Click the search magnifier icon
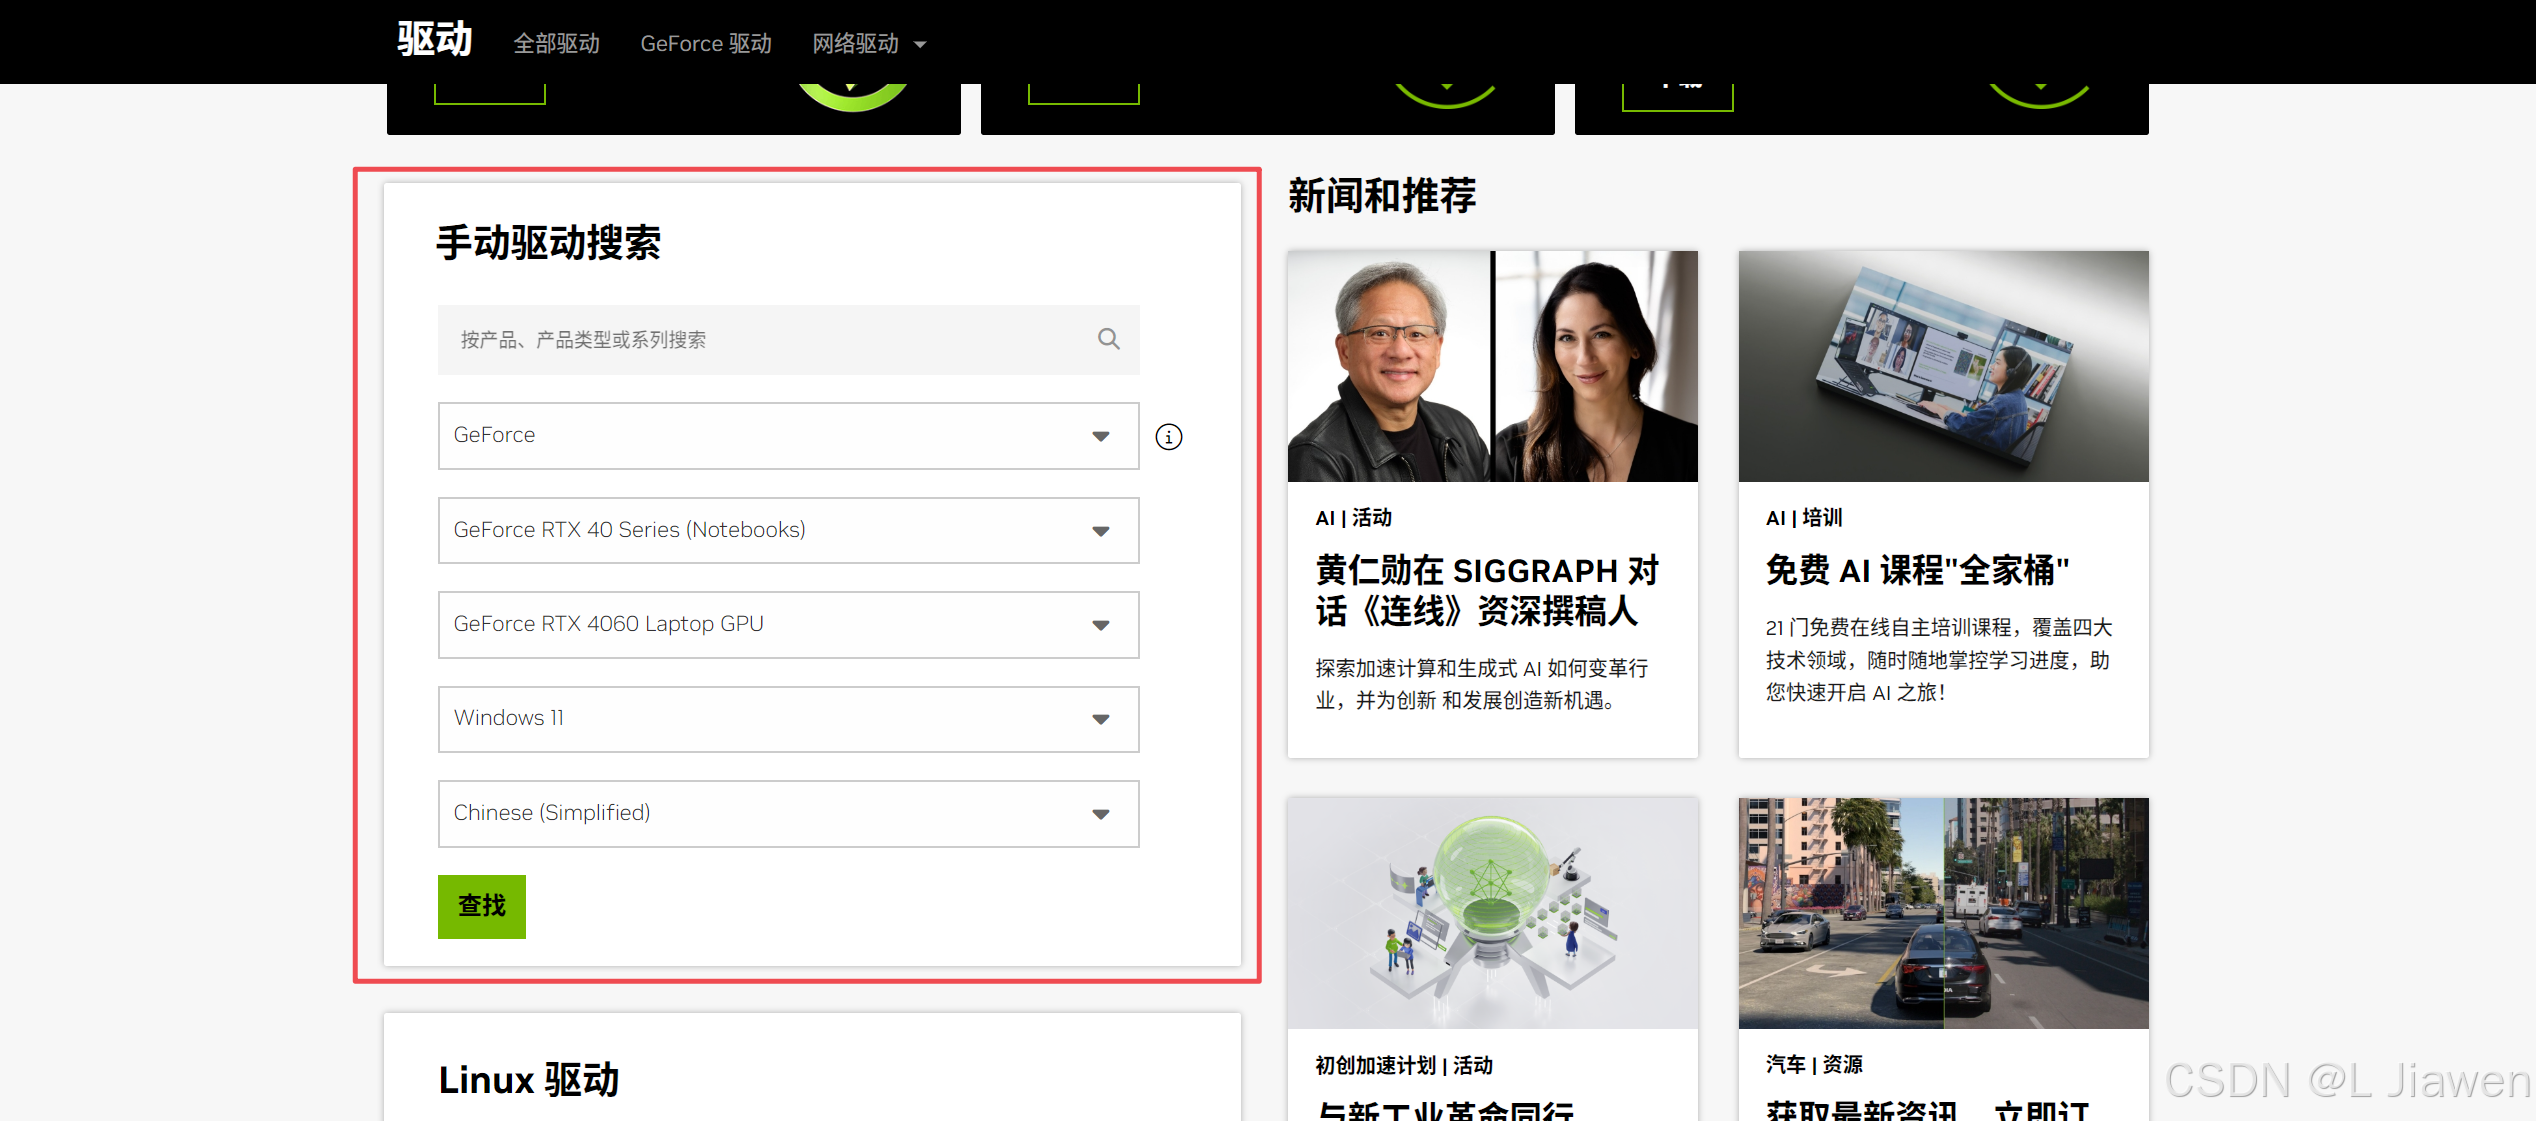 click(x=1108, y=339)
